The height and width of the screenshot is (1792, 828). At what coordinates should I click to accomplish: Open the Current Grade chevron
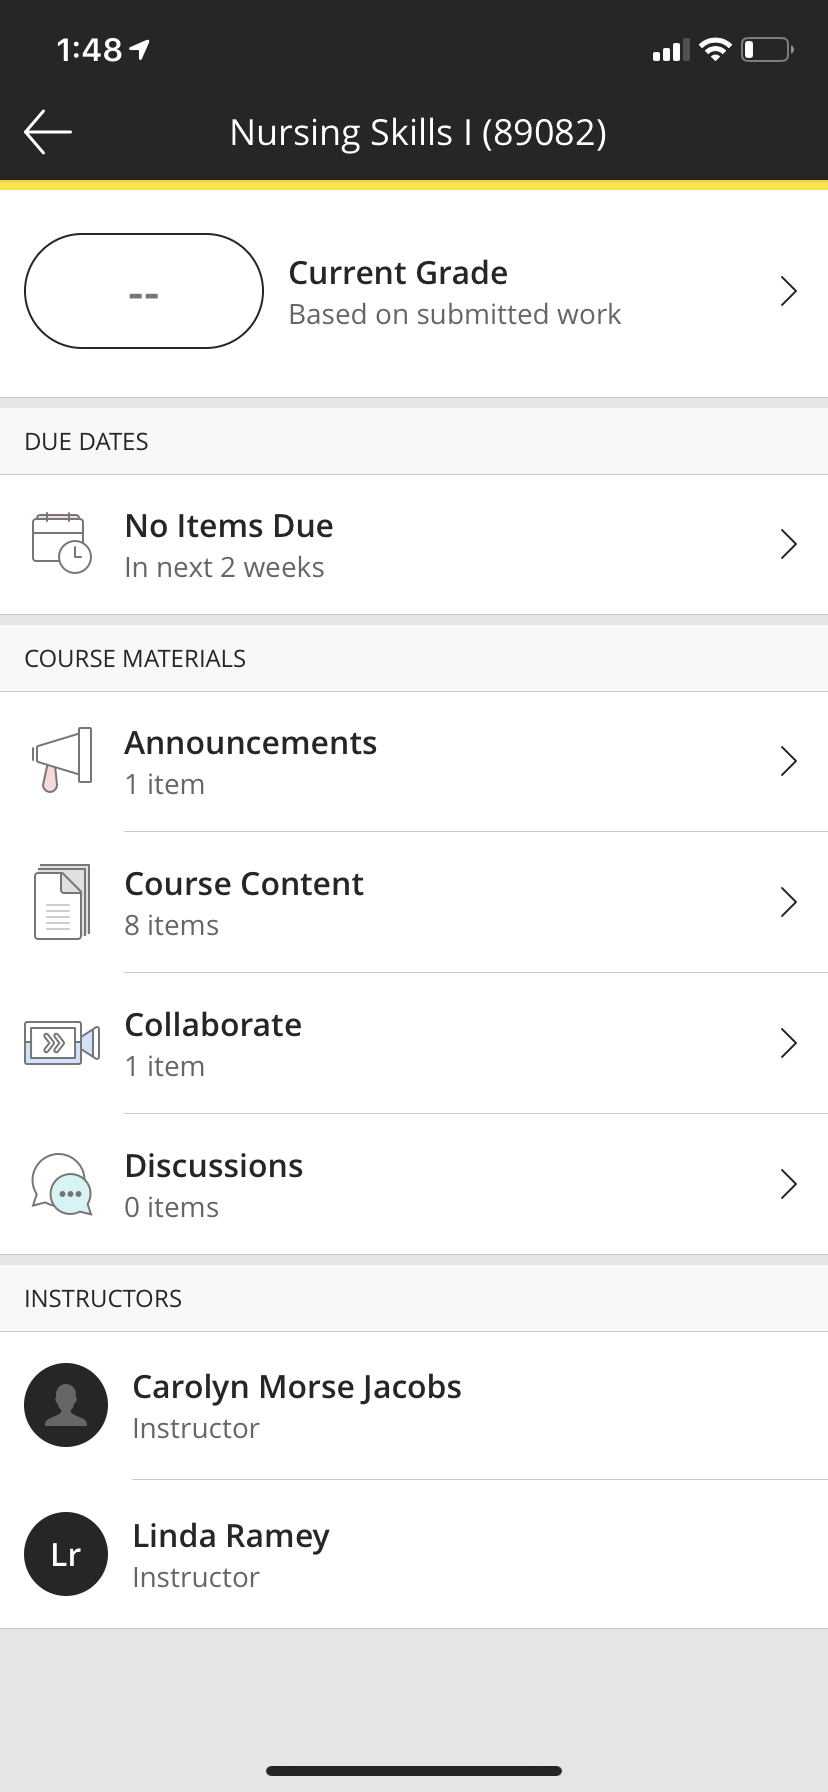point(789,291)
